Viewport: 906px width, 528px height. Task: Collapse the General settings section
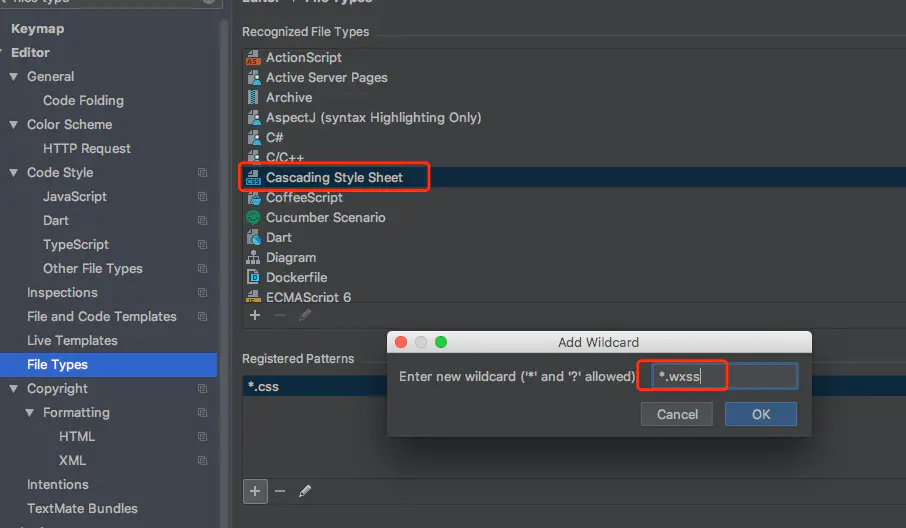click(x=14, y=77)
